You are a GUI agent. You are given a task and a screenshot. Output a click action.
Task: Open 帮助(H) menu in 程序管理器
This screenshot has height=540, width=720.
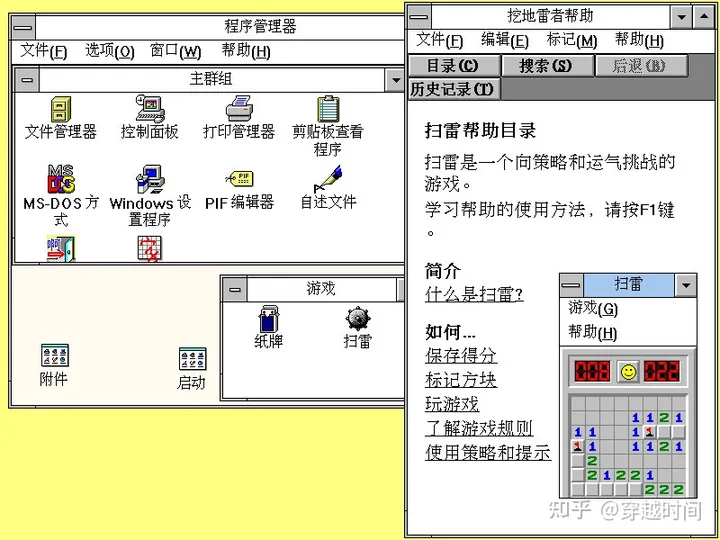[x=246, y=51]
